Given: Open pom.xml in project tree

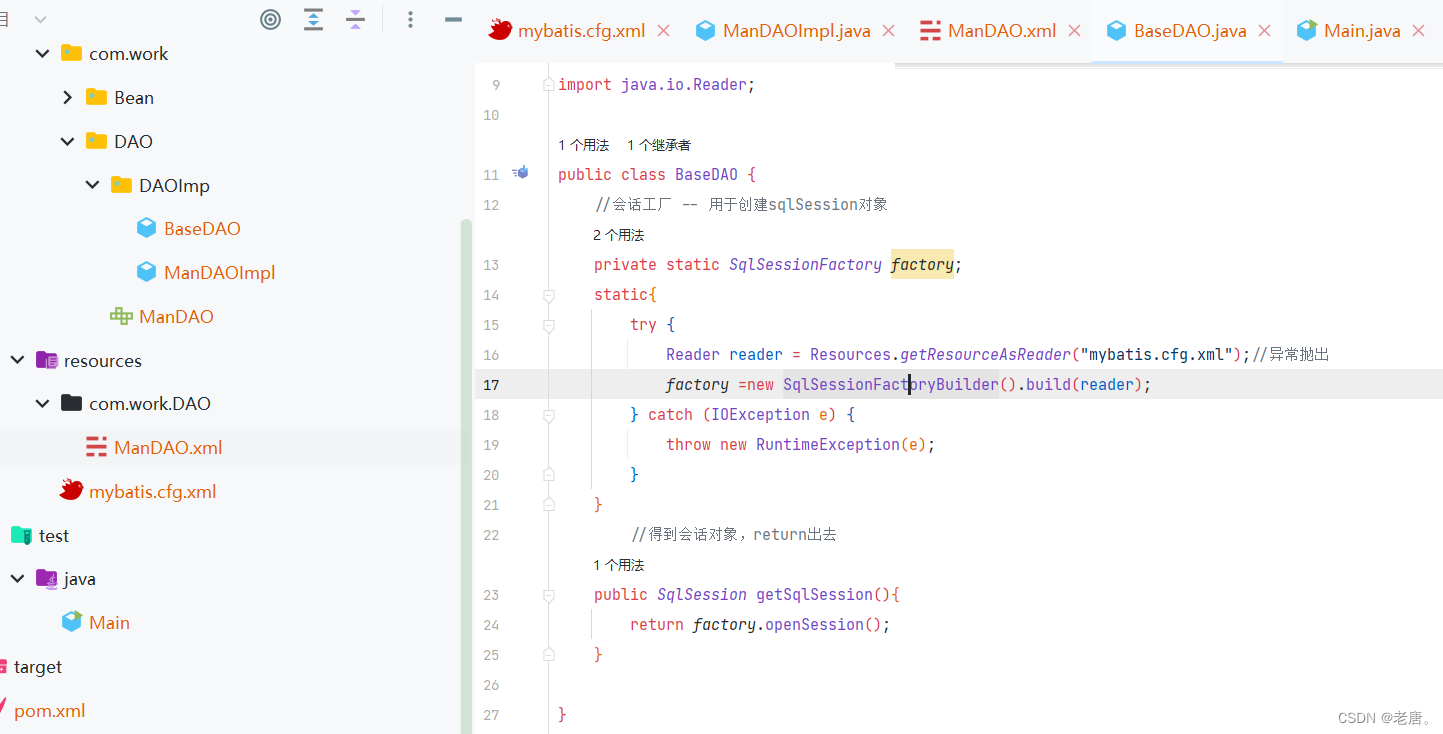Looking at the screenshot, I should (49, 711).
